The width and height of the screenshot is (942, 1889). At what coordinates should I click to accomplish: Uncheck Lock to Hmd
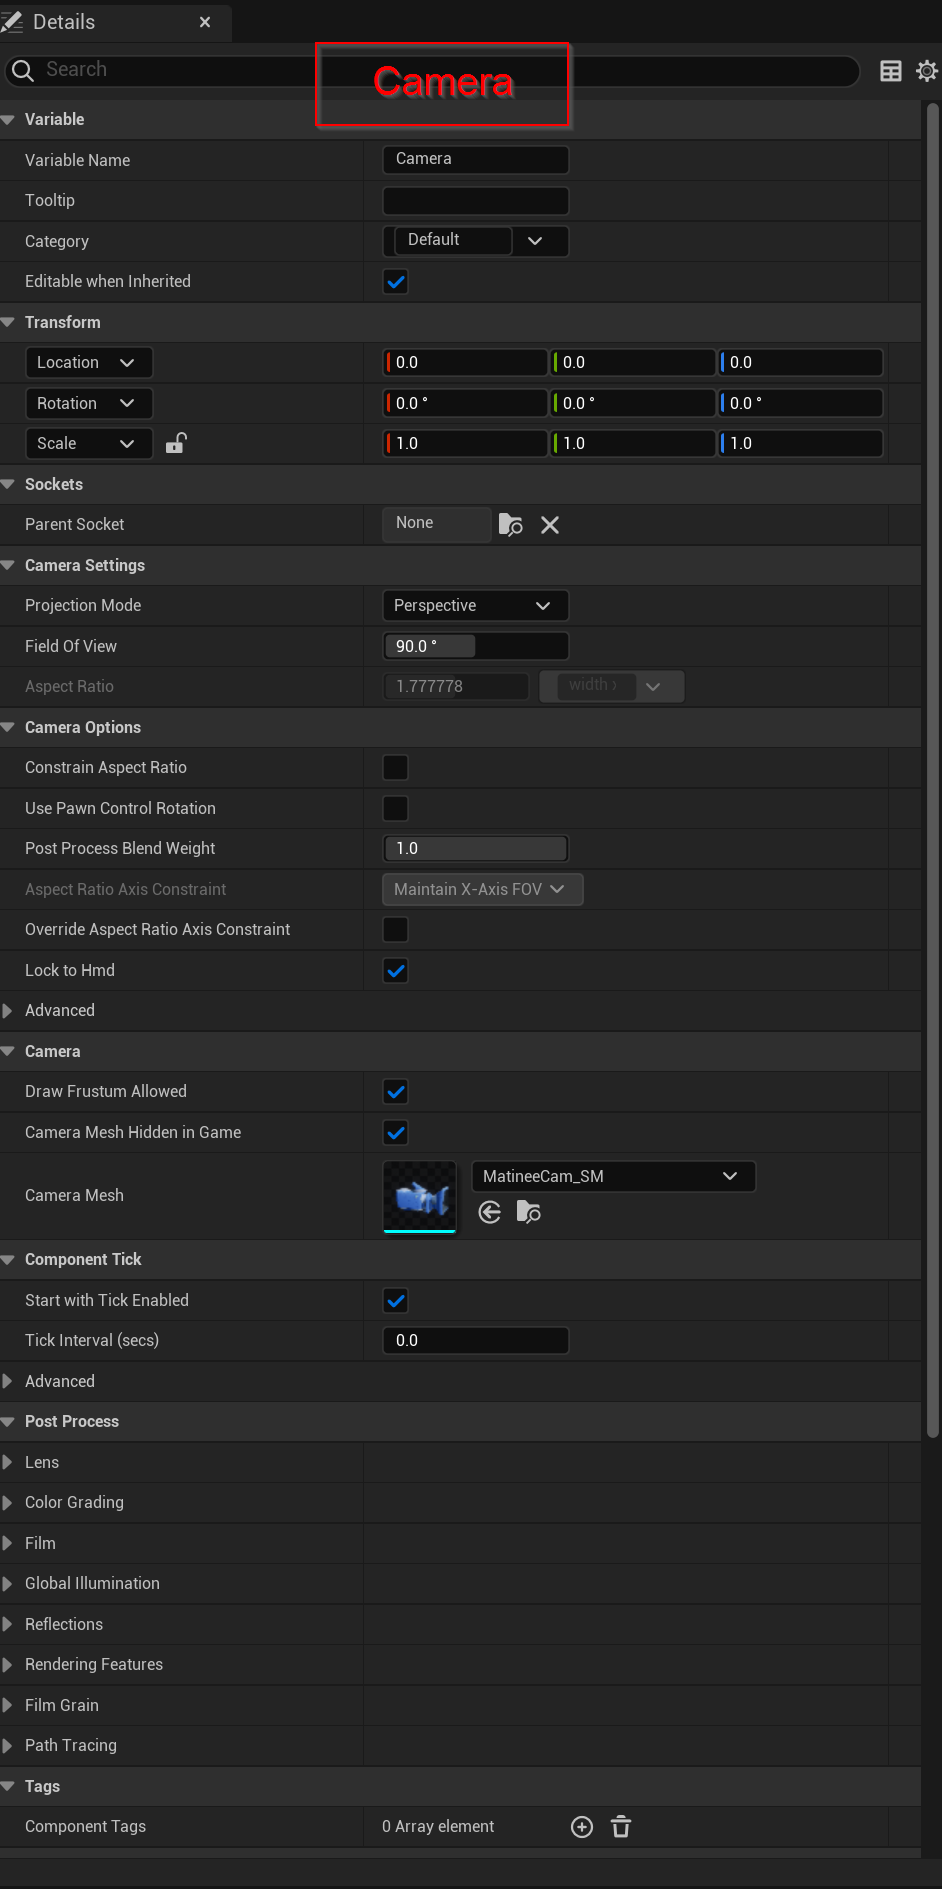[x=396, y=971]
